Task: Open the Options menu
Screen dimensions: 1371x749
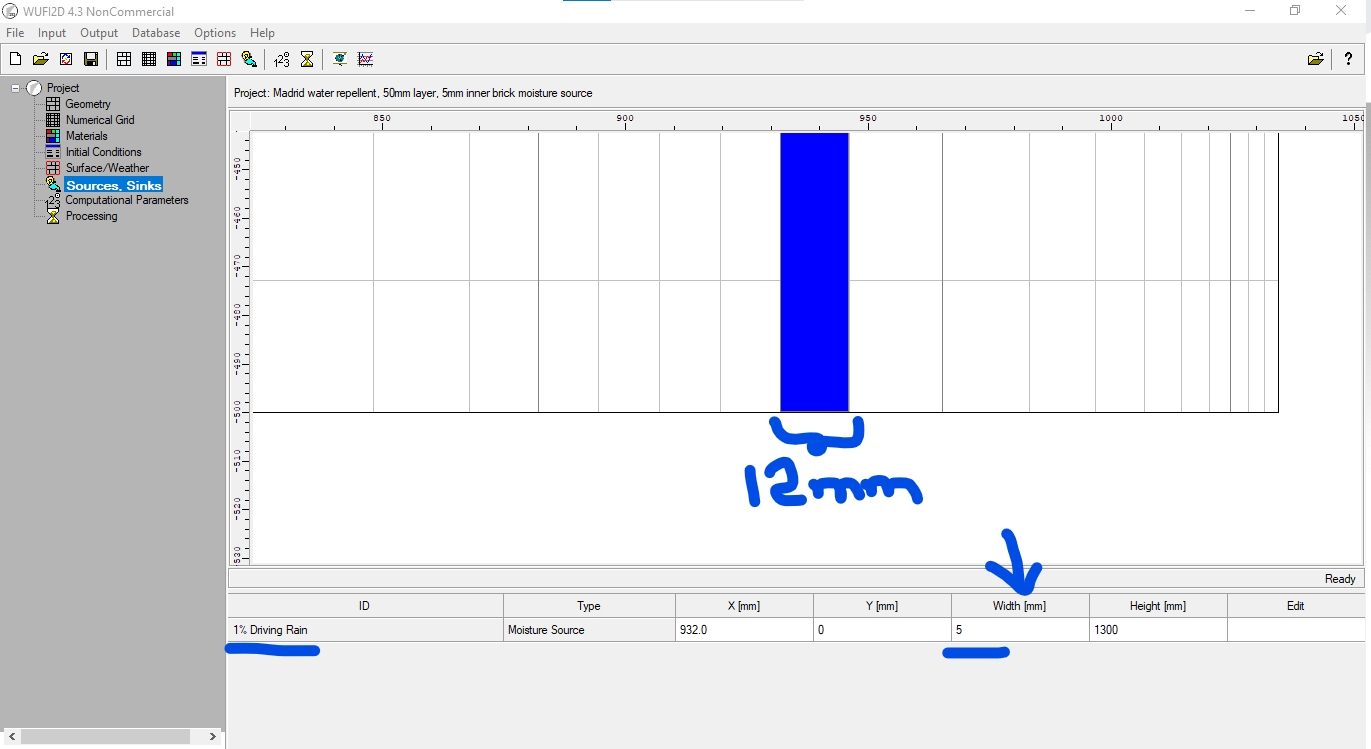Action: click(215, 33)
